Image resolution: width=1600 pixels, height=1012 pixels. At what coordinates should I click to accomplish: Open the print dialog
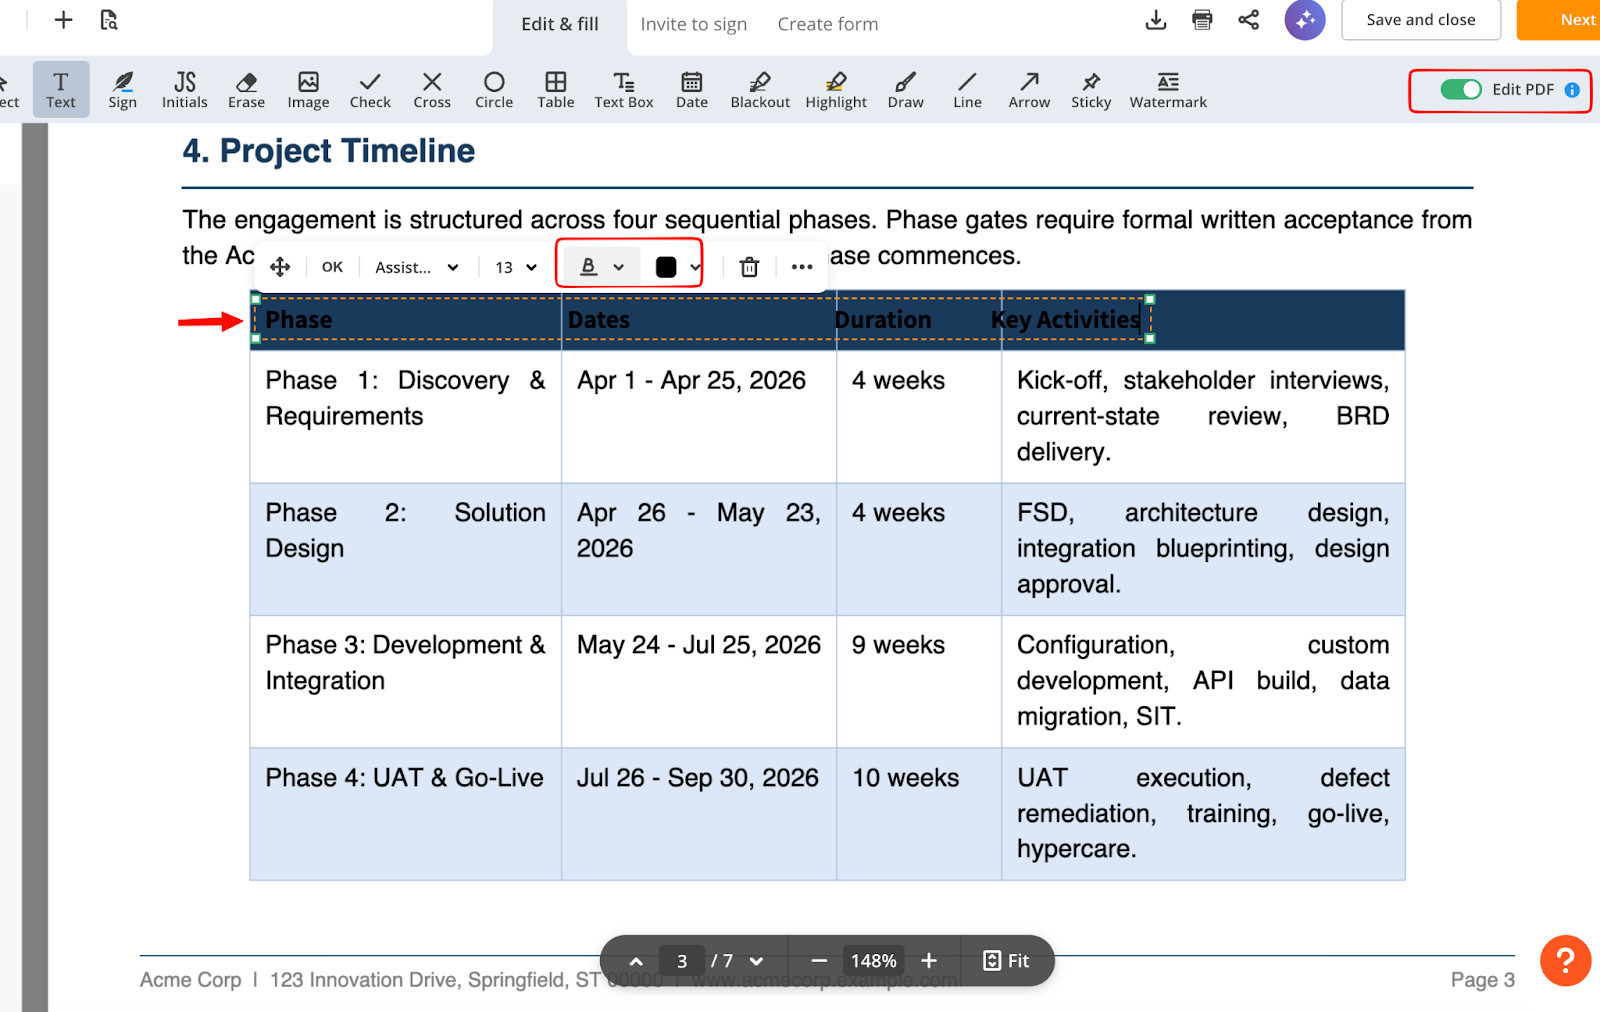(x=1202, y=20)
